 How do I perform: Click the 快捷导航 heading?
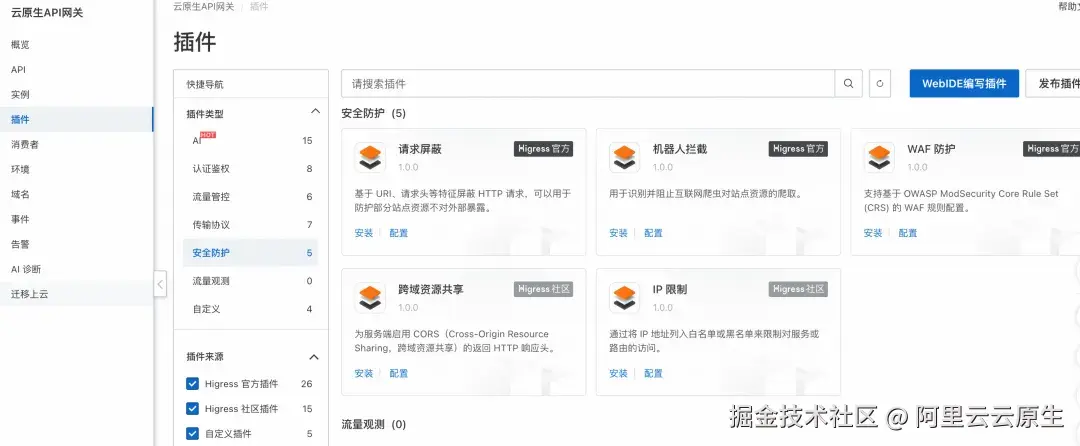point(205,85)
